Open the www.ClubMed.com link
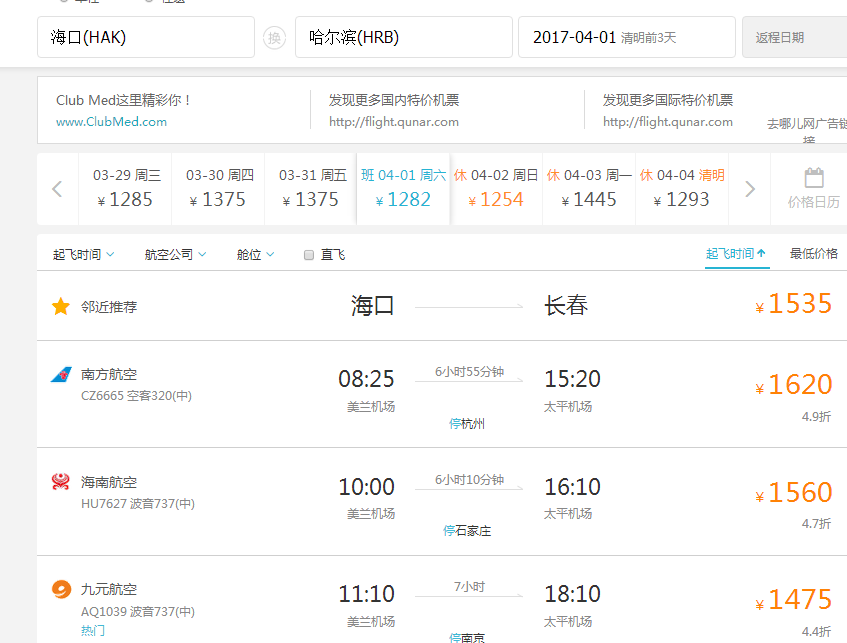 [x=111, y=122]
